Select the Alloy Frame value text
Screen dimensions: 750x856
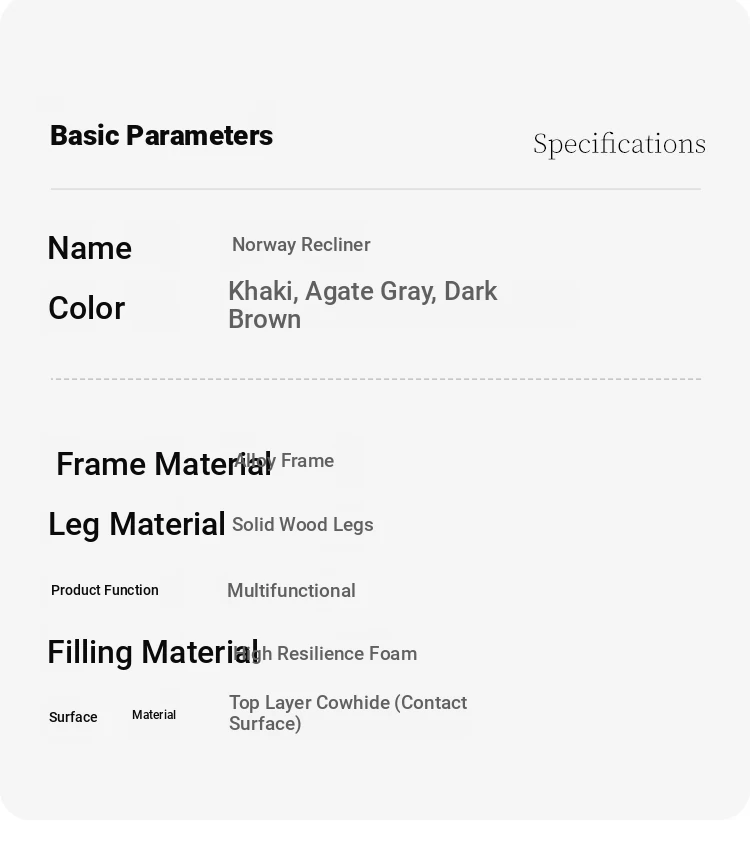284,461
